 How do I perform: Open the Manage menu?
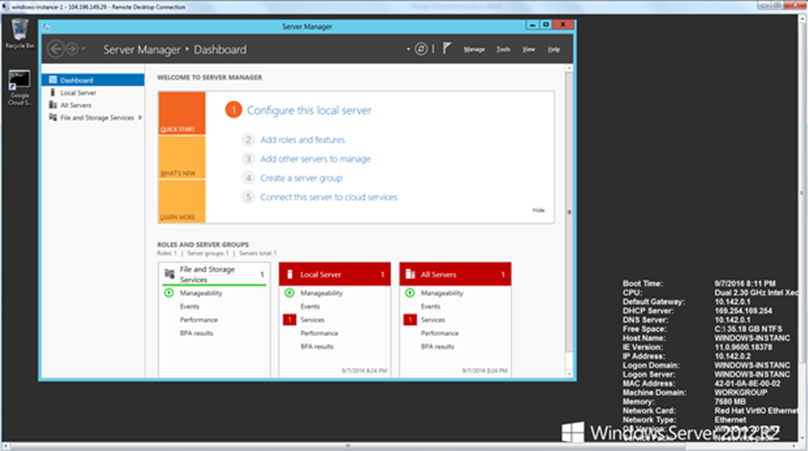click(474, 49)
